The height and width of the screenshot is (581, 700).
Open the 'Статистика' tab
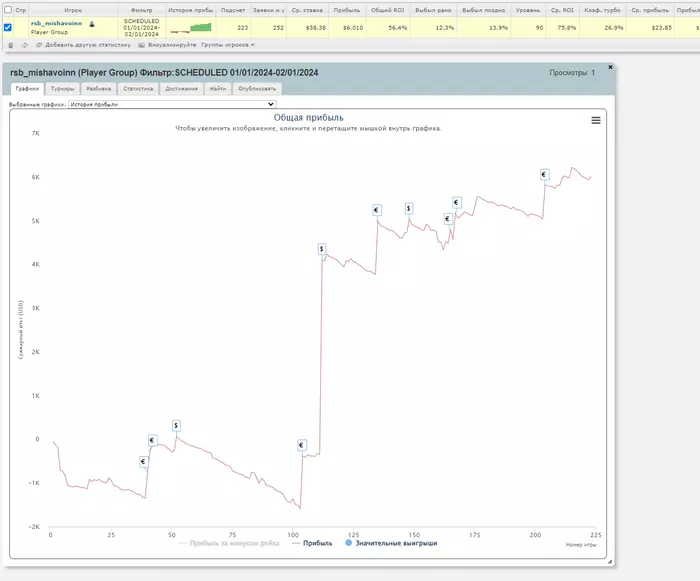[138, 88]
